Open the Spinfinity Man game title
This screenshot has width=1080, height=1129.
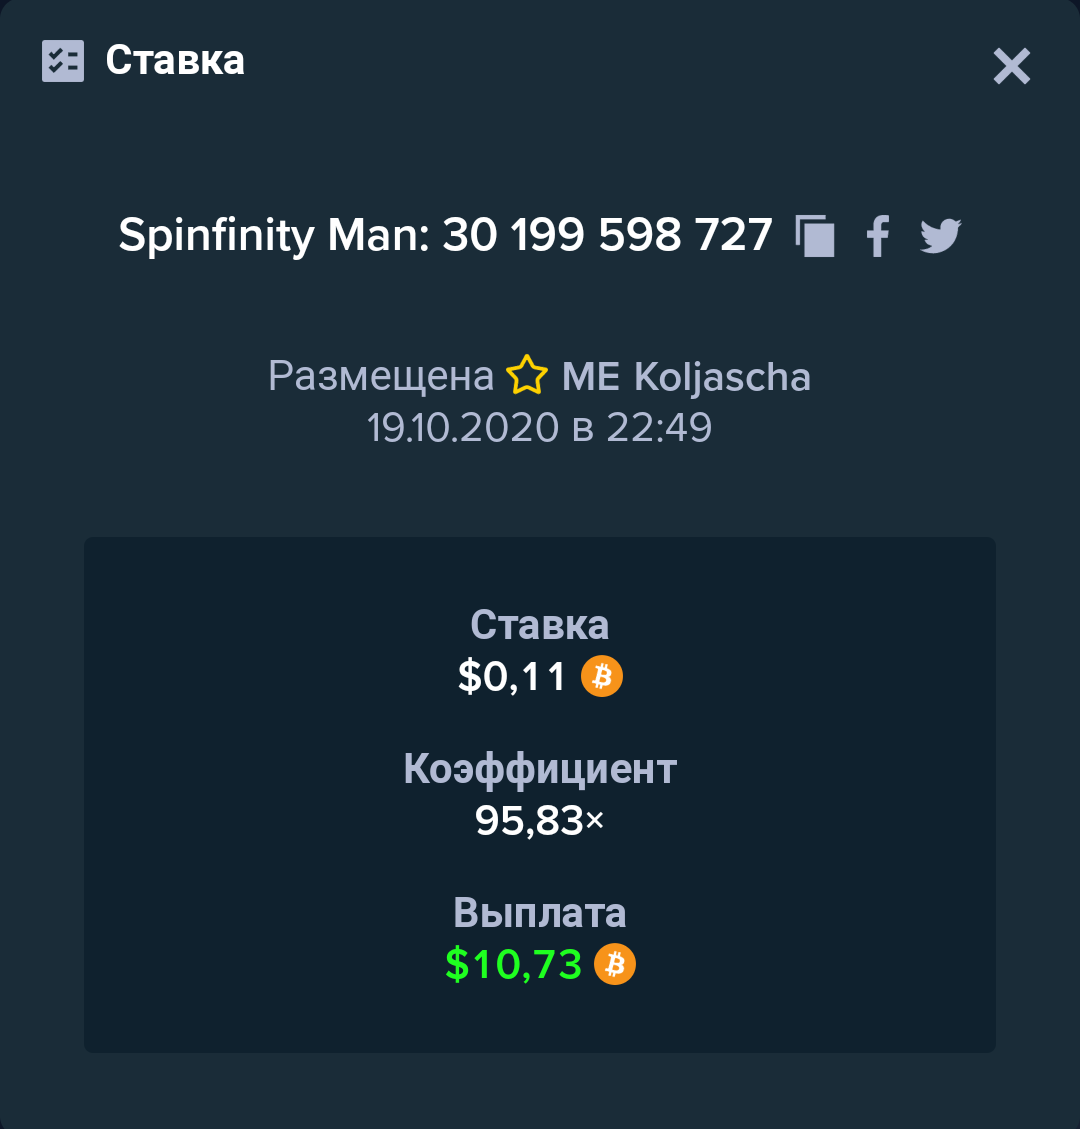coord(274,235)
